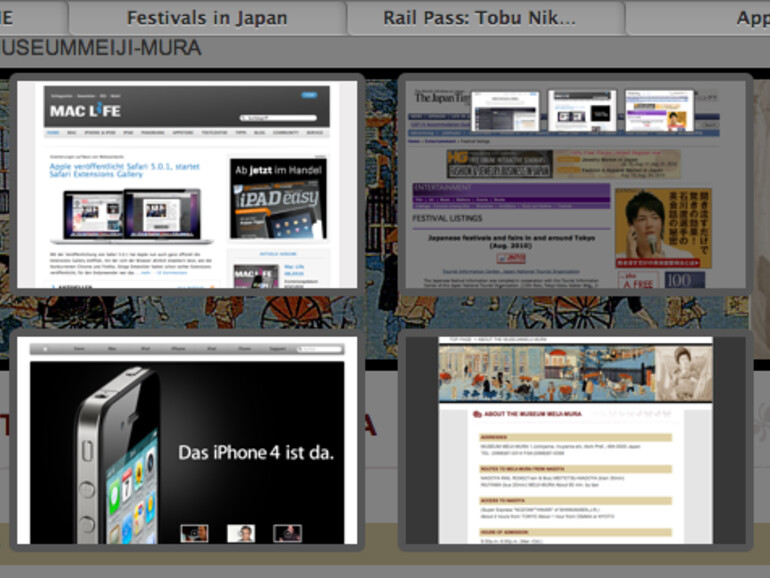Click the Mac Life magazine cover at thumbnail bottom
The height and width of the screenshot is (578, 770).
[x=256, y=276]
